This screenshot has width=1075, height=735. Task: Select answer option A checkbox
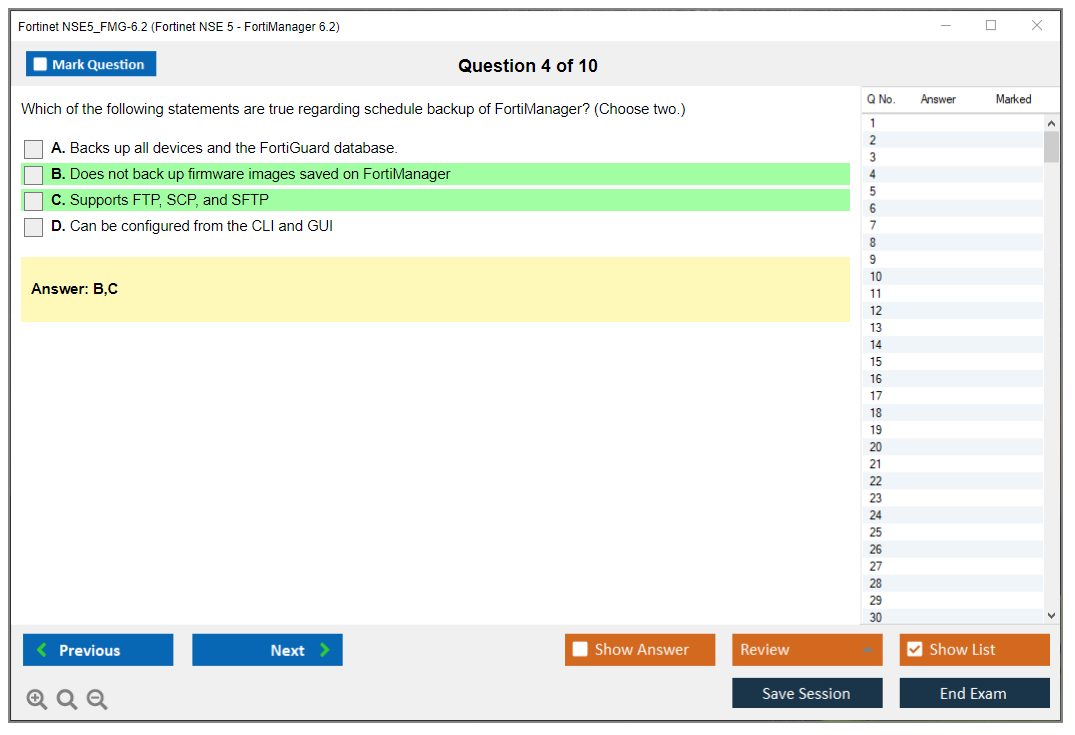click(34, 149)
